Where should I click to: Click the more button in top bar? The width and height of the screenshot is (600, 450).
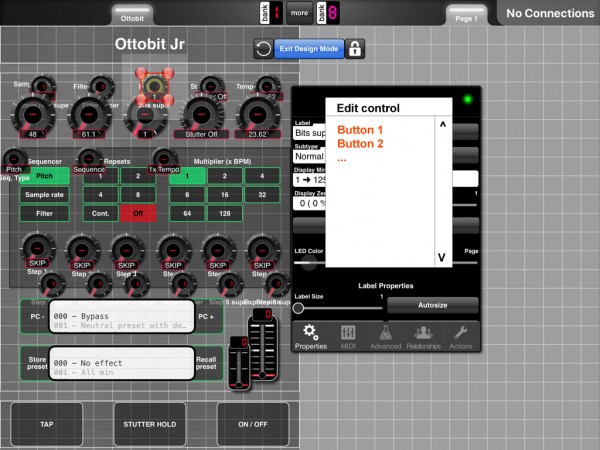299,13
